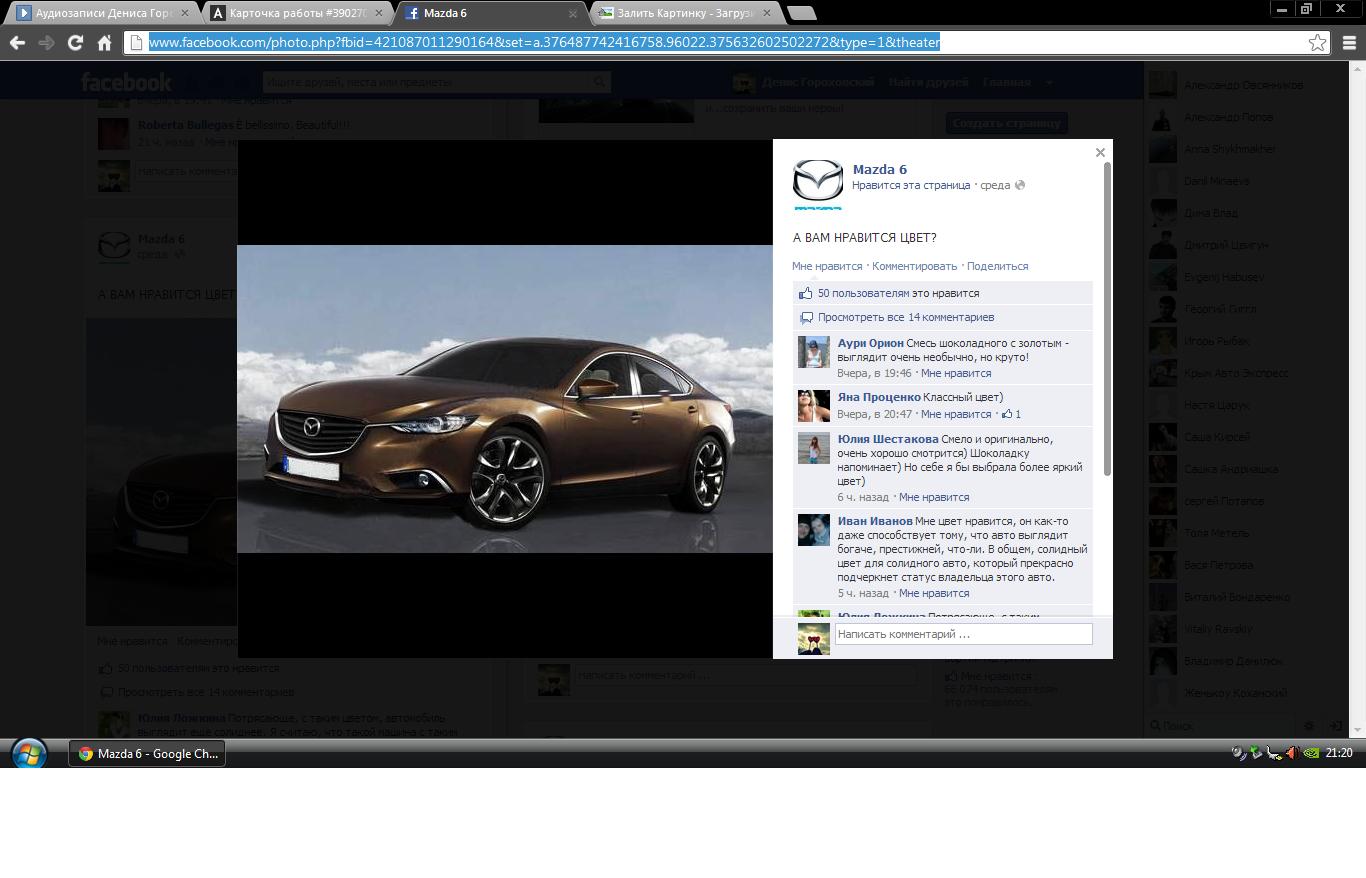Viewport: 1366px width, 878px height.
Task: Click the Windows Start orb
Action: (28, 753)
